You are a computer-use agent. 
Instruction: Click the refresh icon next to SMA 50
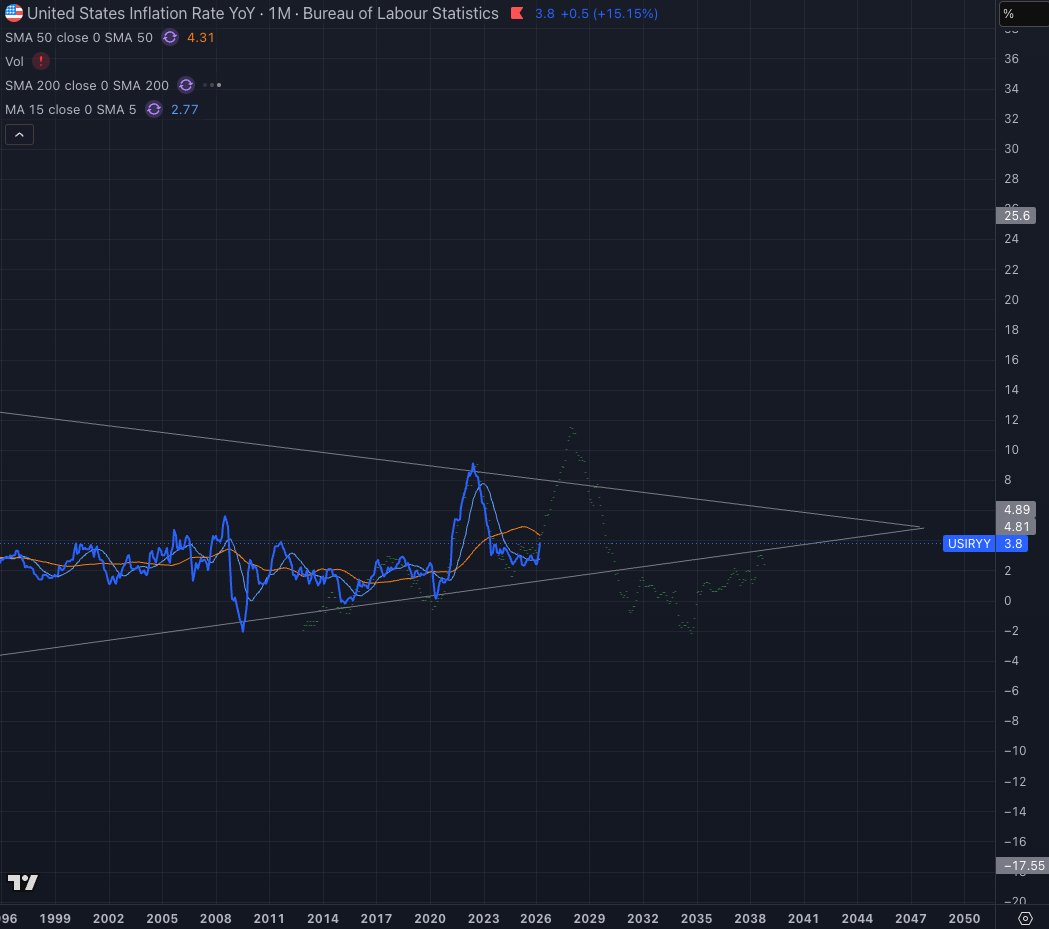pos(170,37)
